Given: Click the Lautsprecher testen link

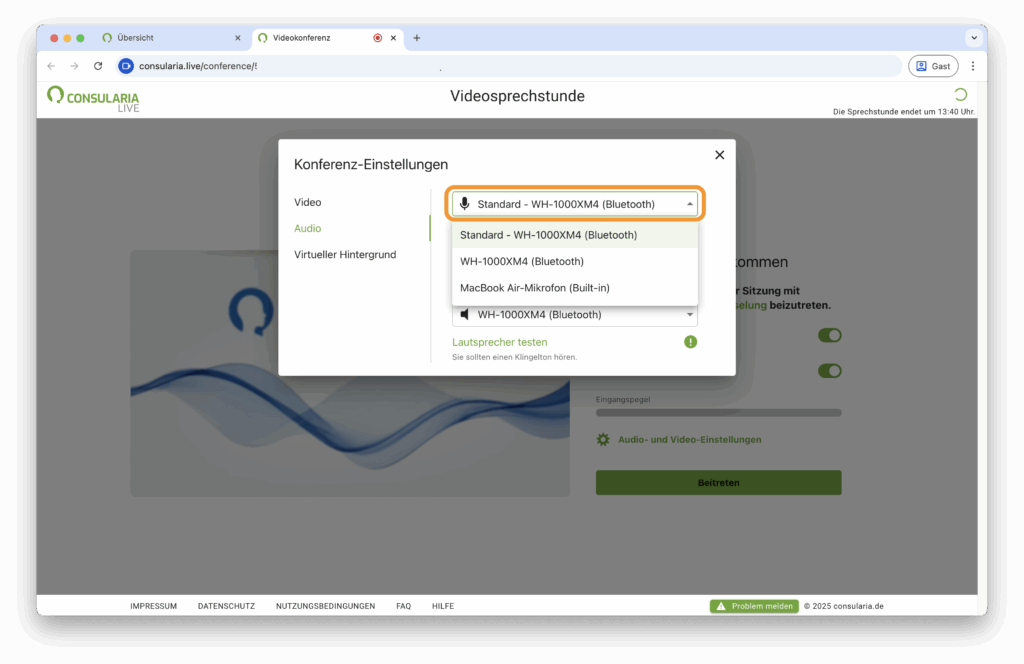Looking at the screenshot, I should point(500,342).
